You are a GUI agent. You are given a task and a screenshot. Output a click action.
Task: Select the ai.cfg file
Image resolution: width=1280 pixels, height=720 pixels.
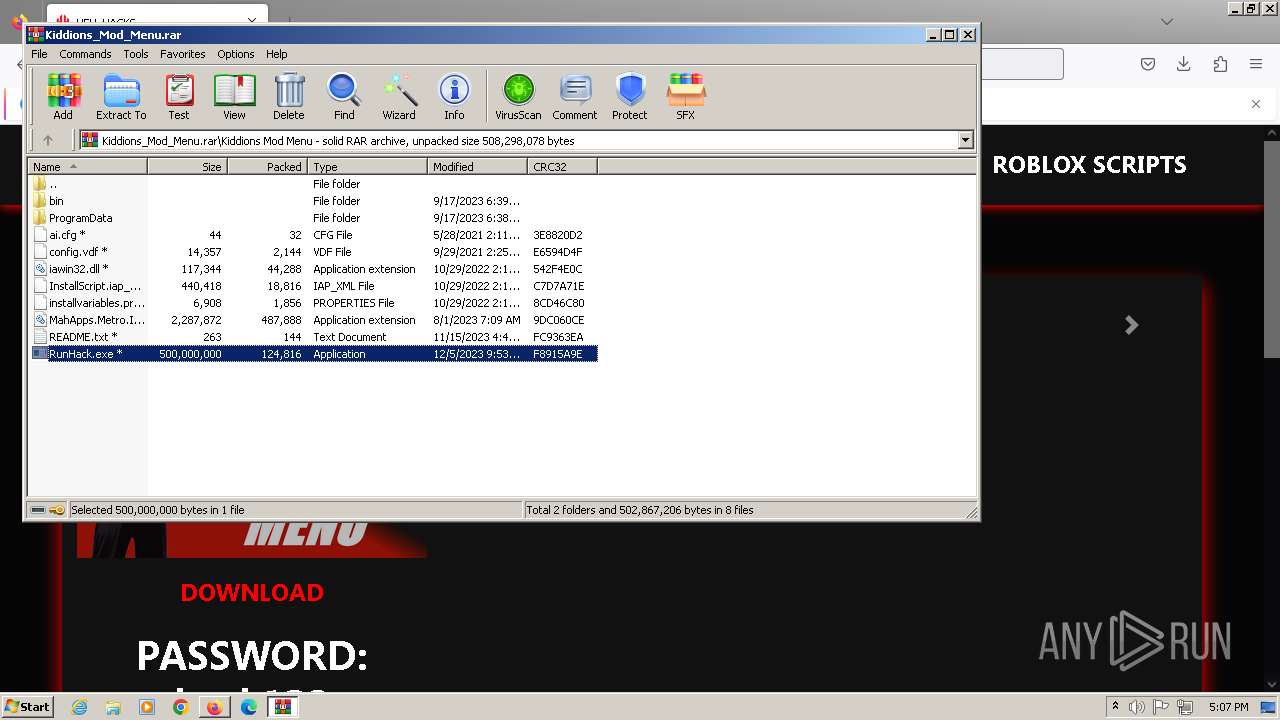[314, 235]
